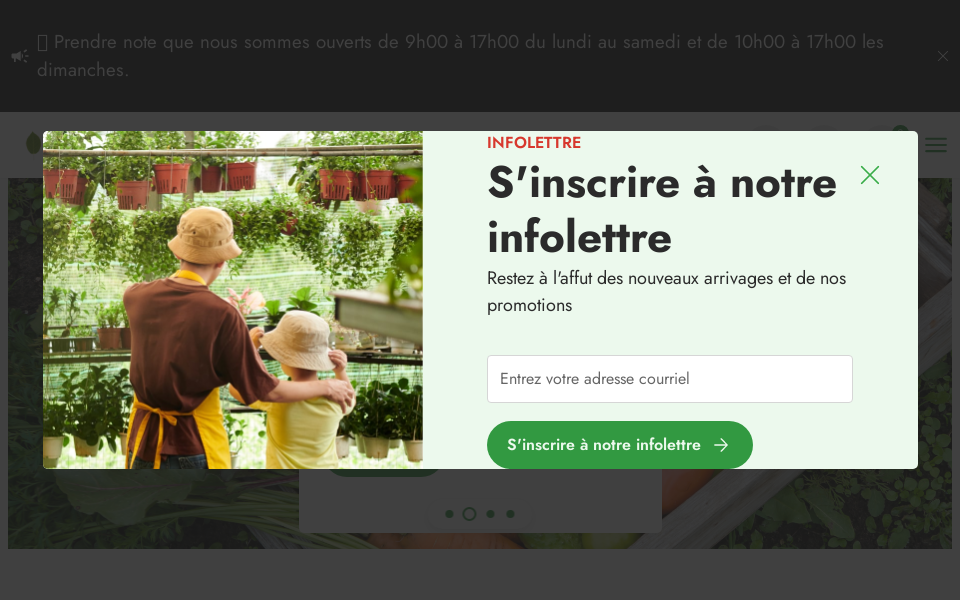
Task: Go to the third carousel slide dot
Action: coord(490,514)
